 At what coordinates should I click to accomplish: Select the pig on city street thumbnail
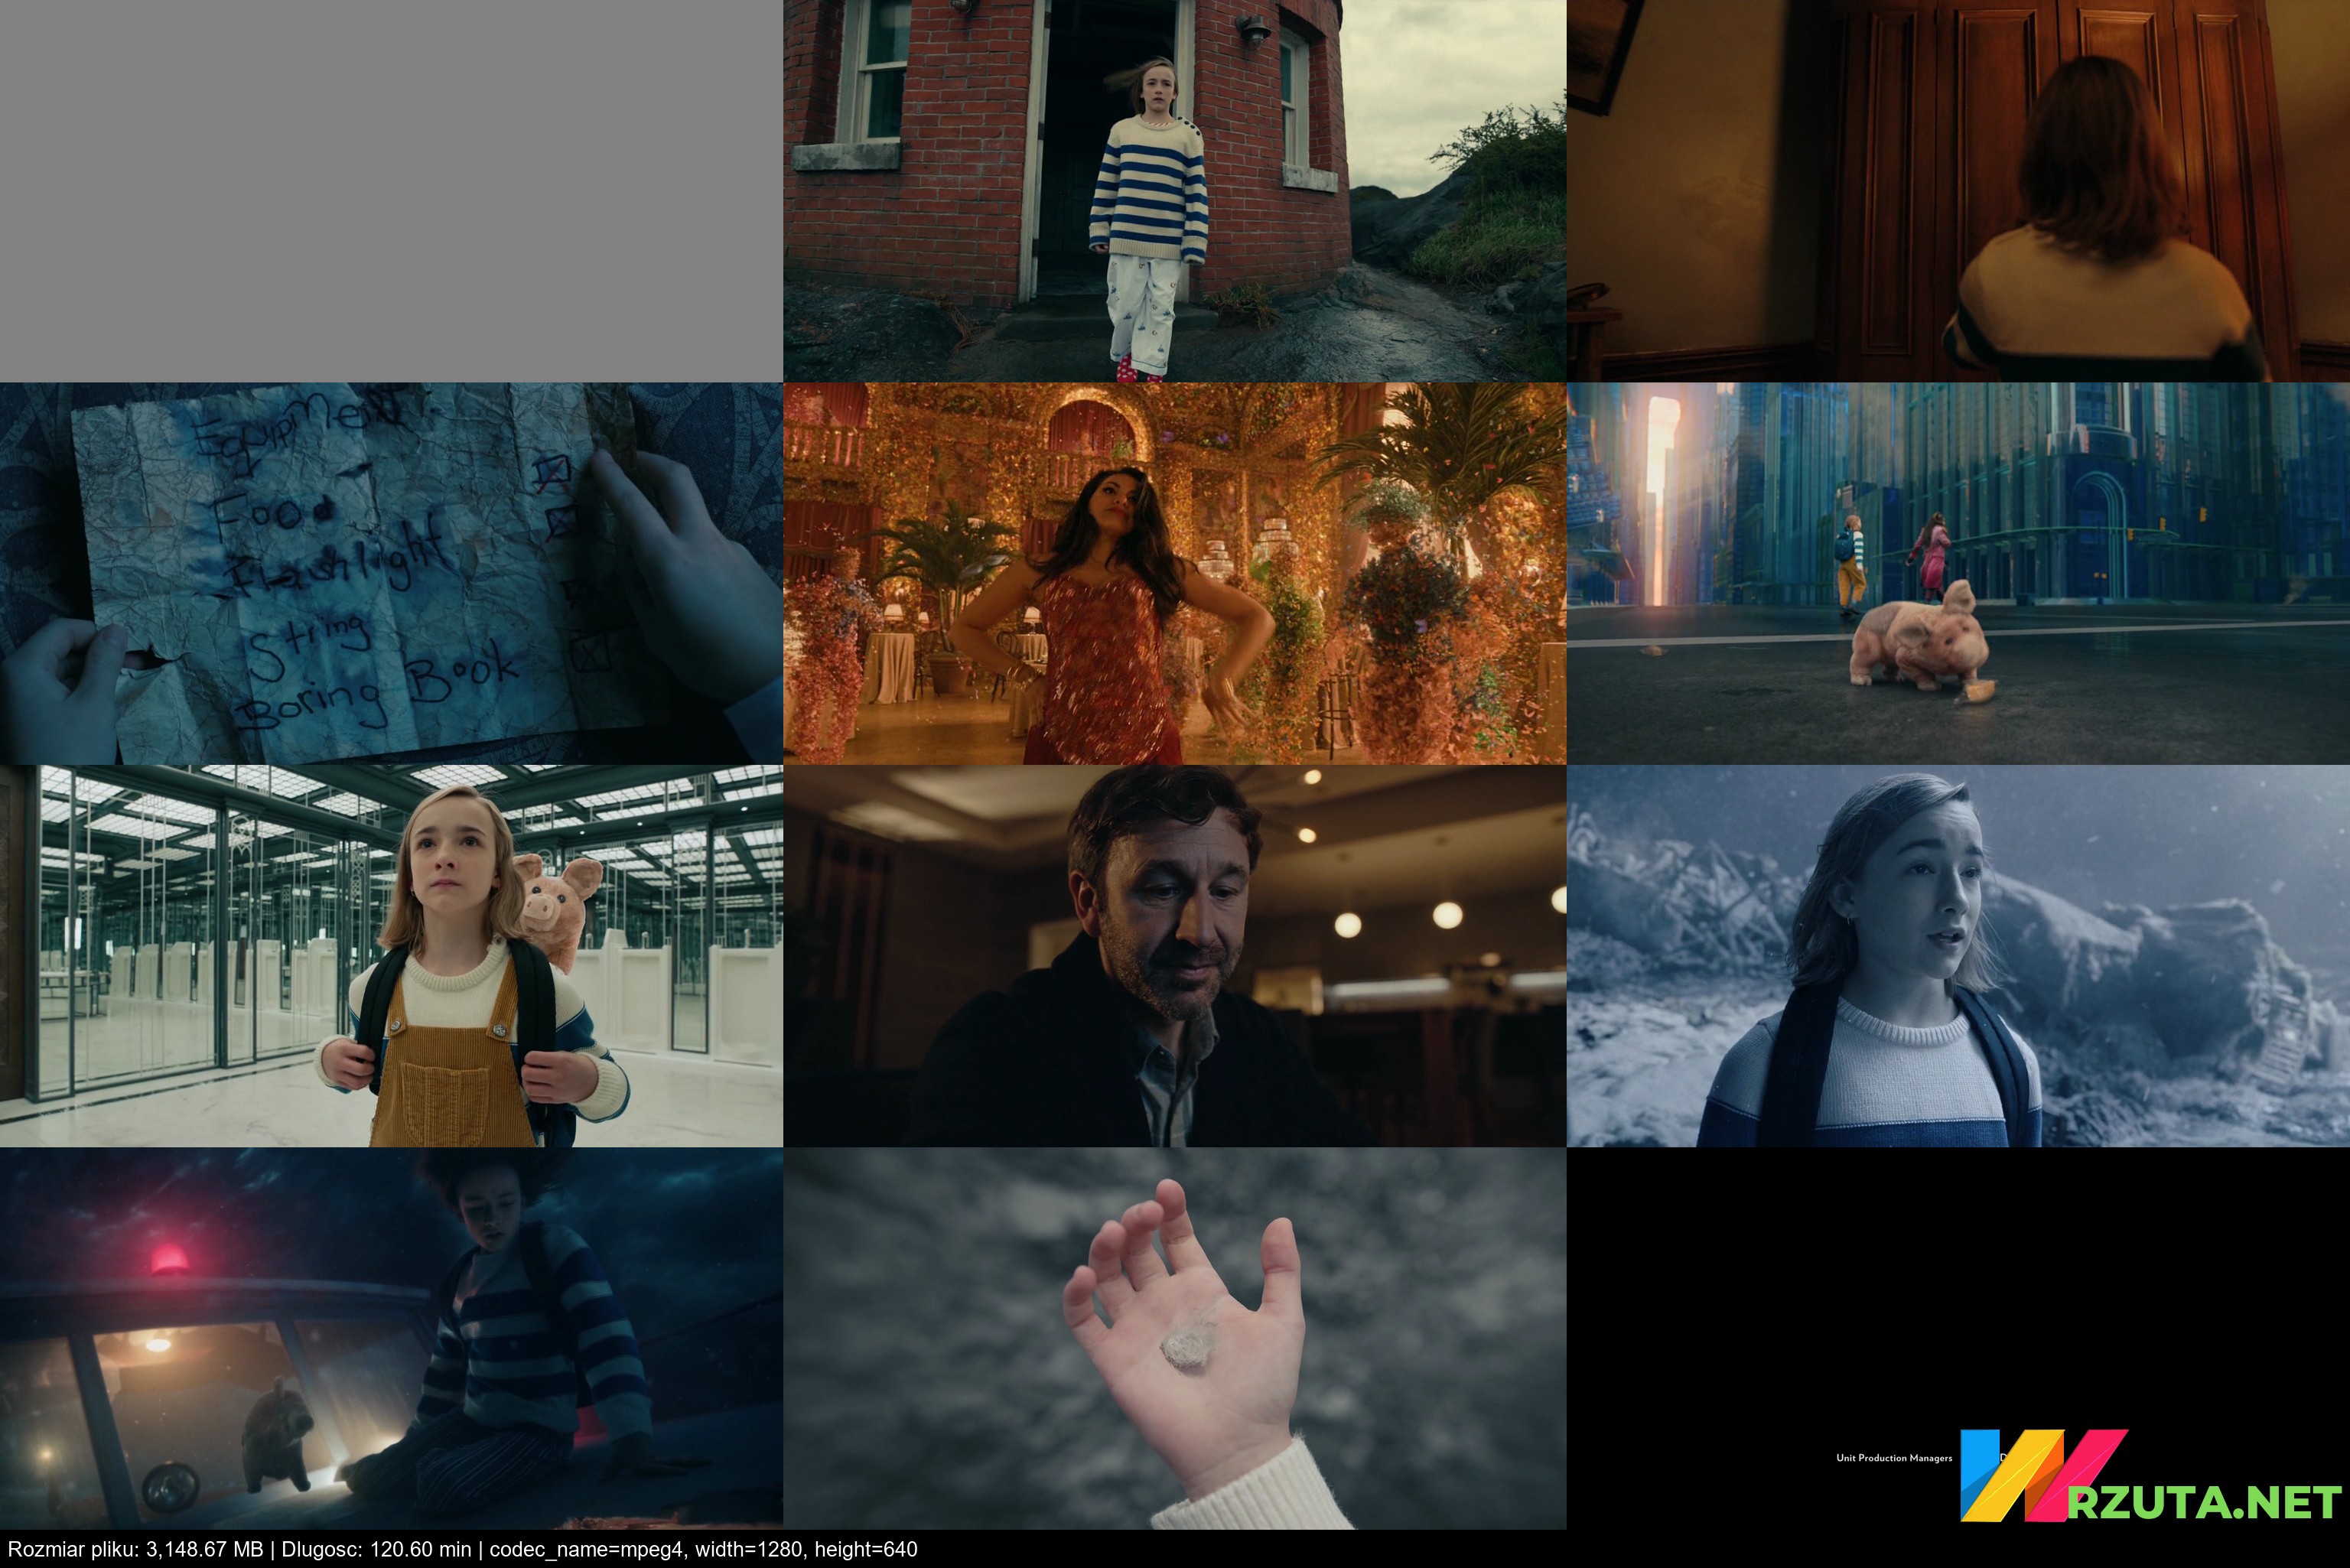pos(1958,573)
